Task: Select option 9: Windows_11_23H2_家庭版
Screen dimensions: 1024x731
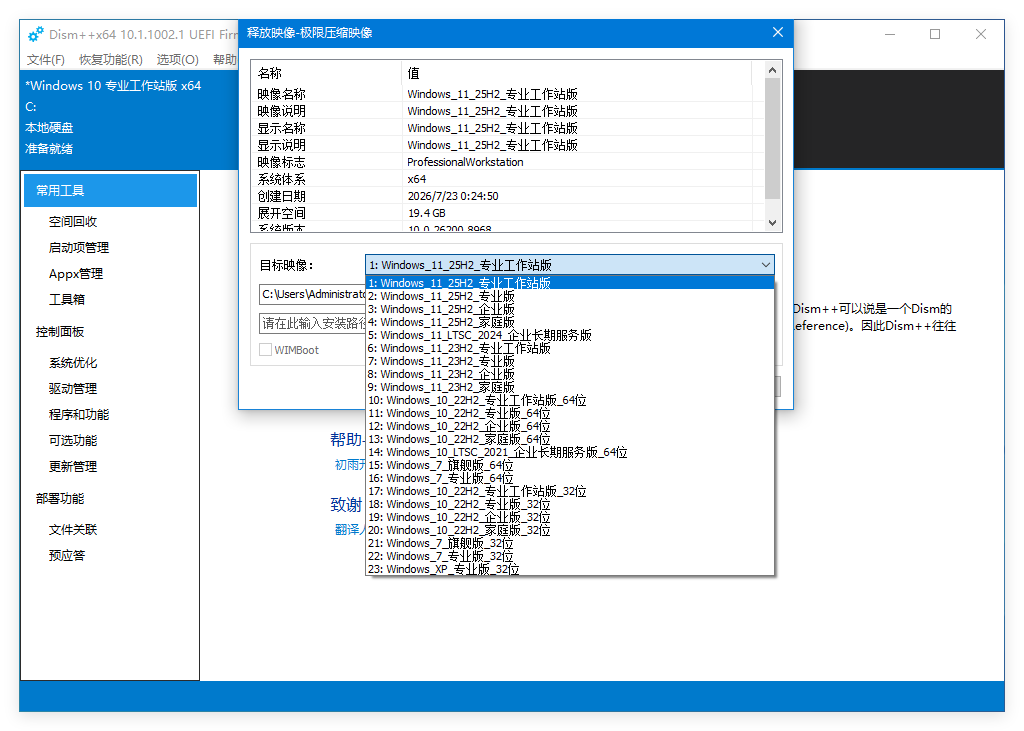Action: click(570, 387)
